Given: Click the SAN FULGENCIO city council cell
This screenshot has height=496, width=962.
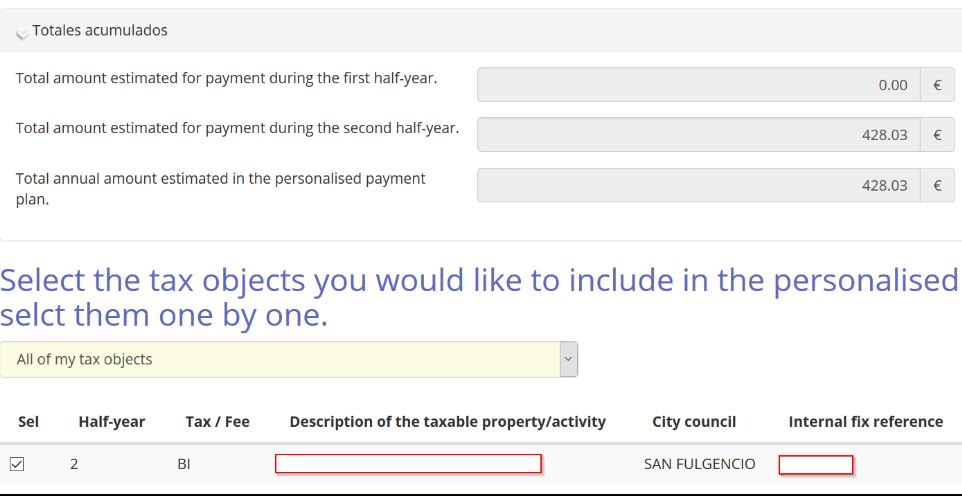Looking at the screenshot, I should (699, 464).
